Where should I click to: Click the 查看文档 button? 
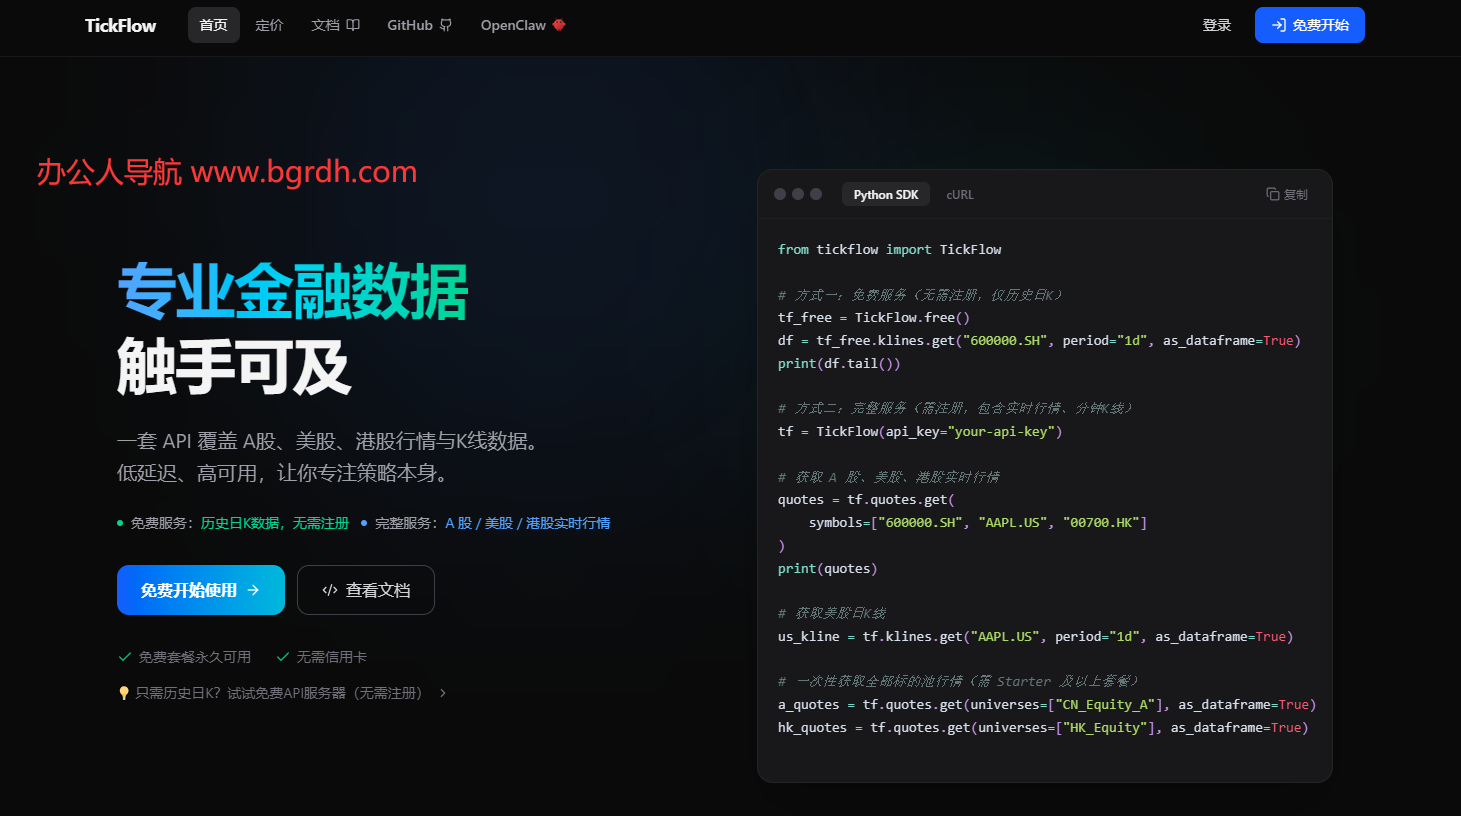pos(366,590)
